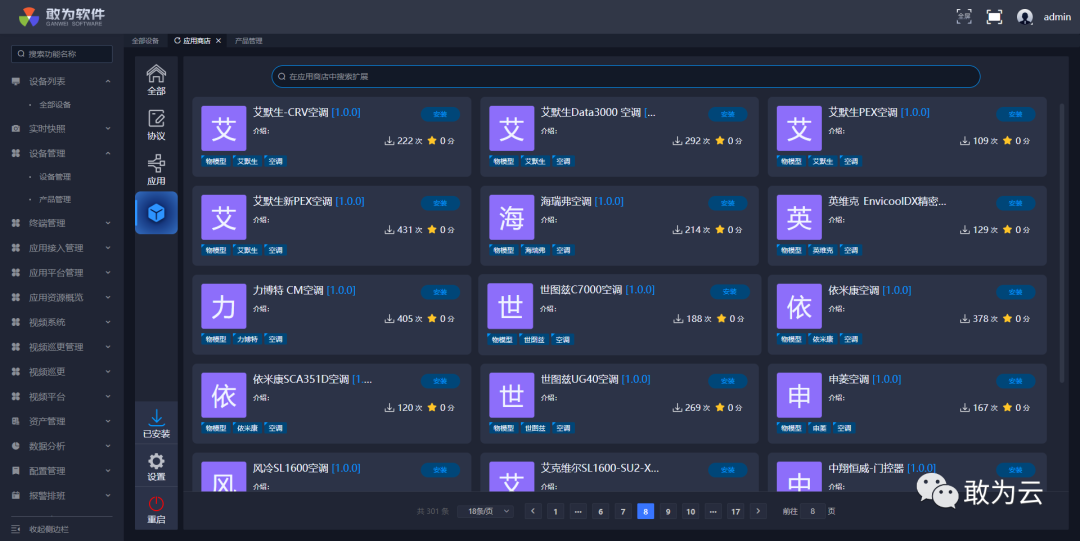Click the admin user avatar
The width and height of the screenshot is (1080, 541).
click(x=1025, y=17)
